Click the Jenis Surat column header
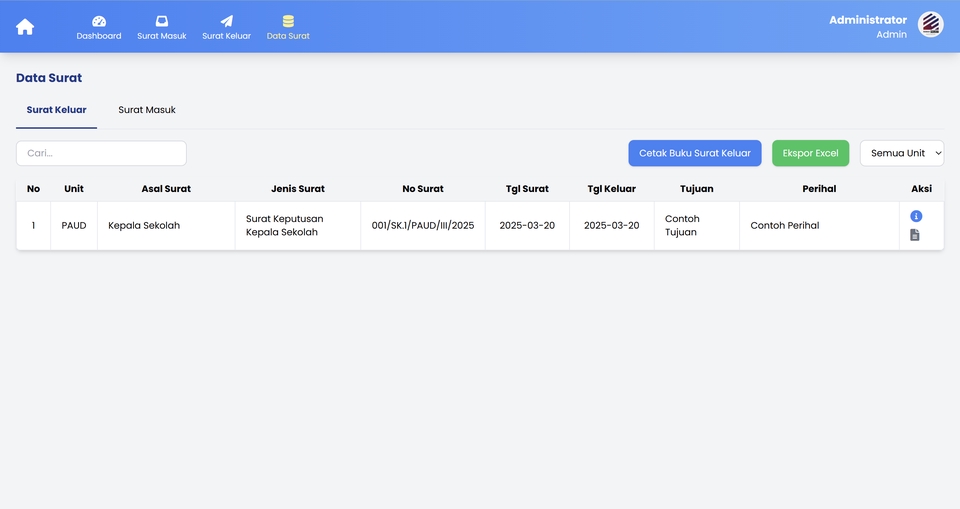Screen dimensions: 960x509 (x=298, y=189)
